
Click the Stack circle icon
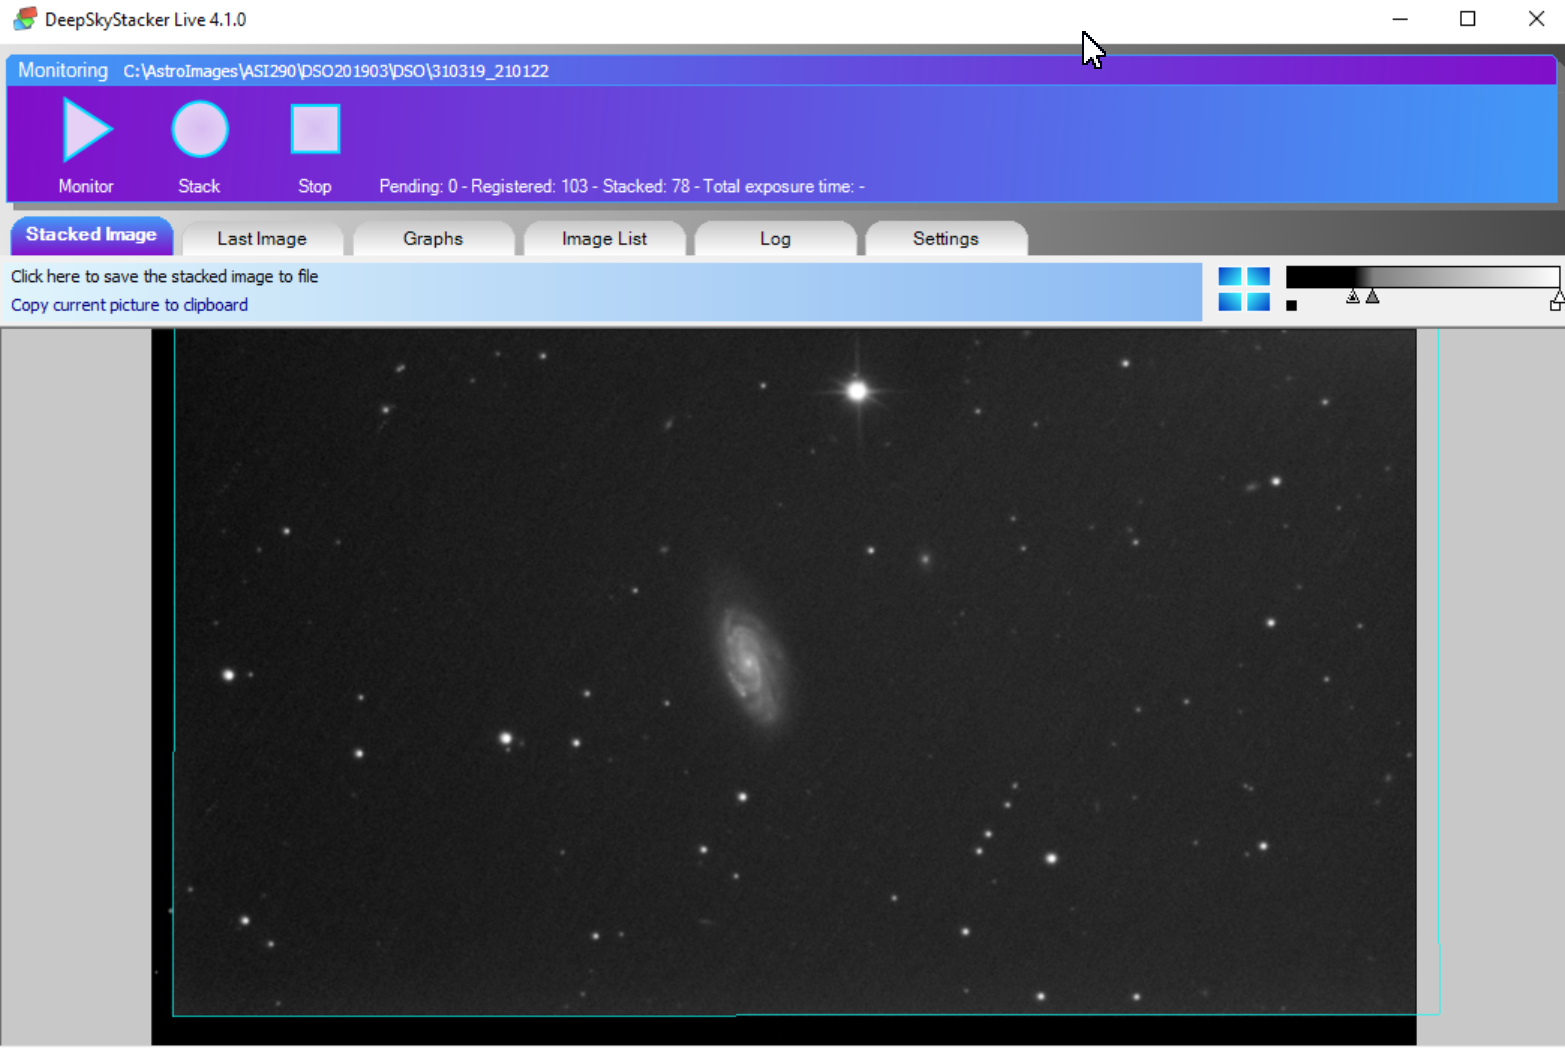[x=200, y=129]
